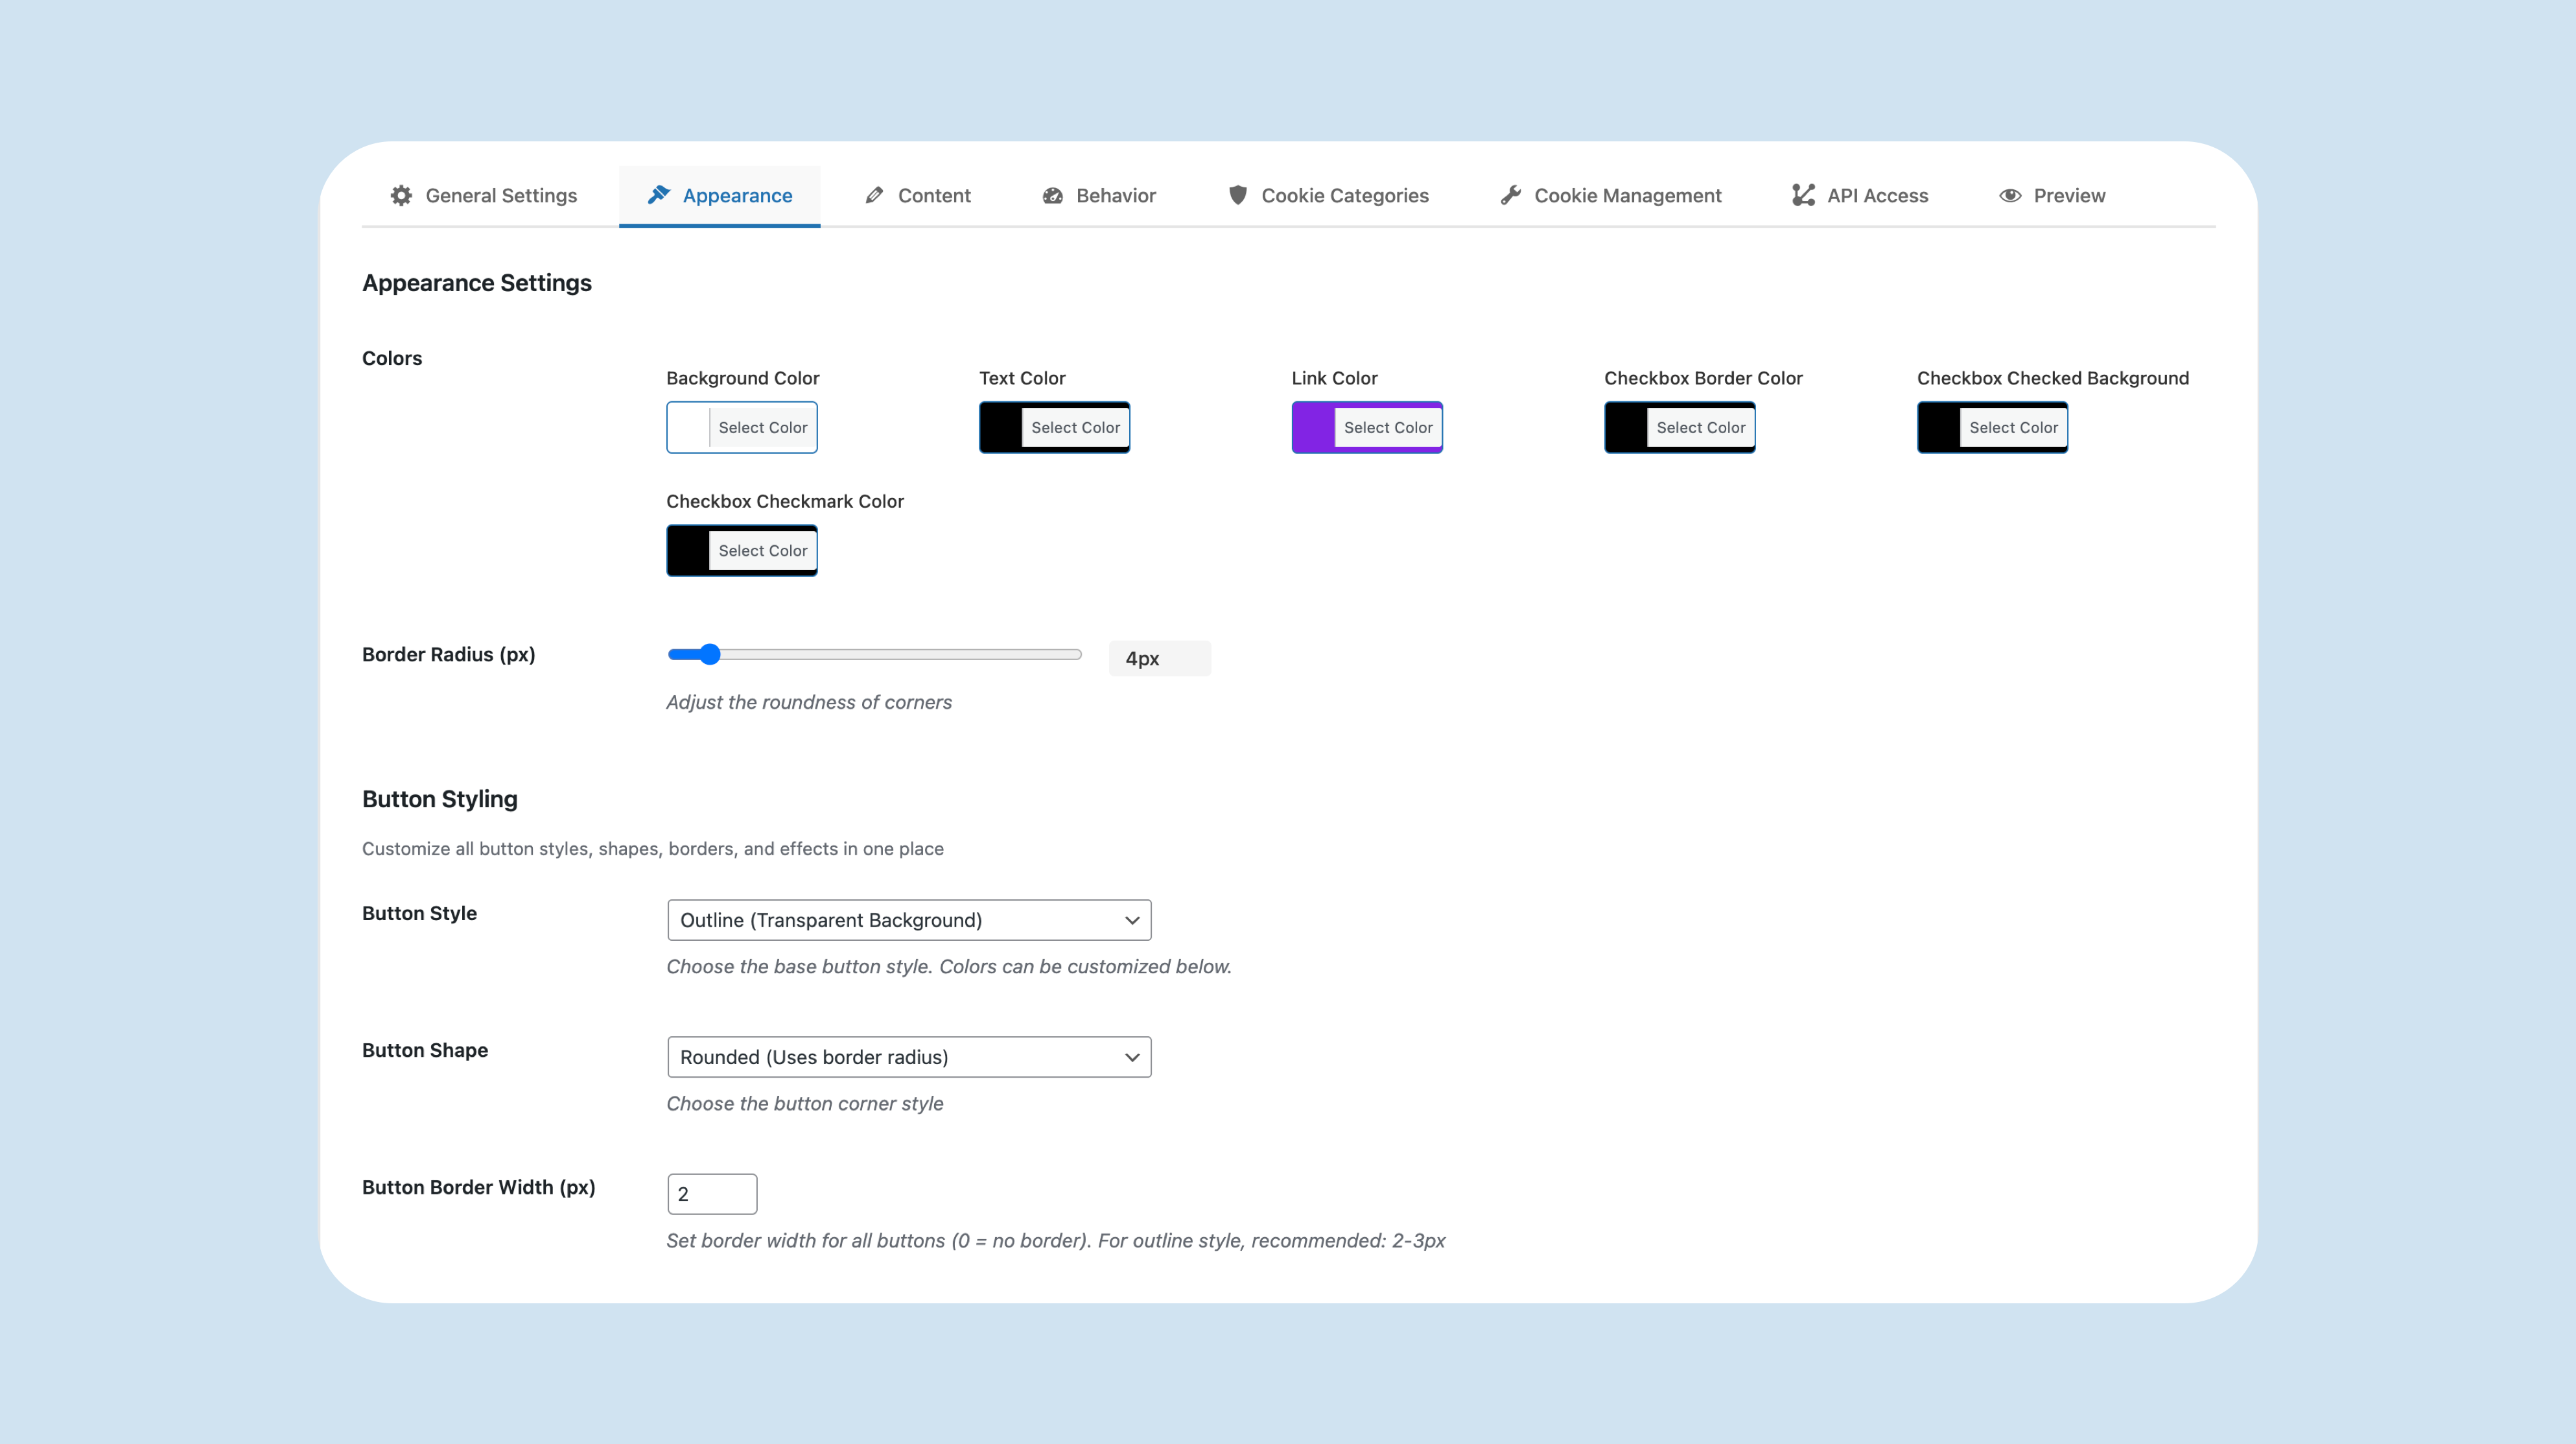This screenshot has height=1444, width=2576.
Task: Click the shield icon on Cookie Categories
Action: 1237,195
